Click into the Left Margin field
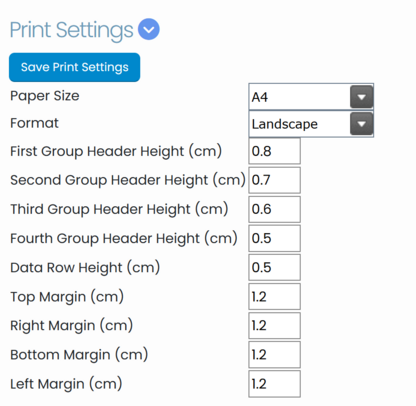Viewport: 416px width, 406px height. 274,384
